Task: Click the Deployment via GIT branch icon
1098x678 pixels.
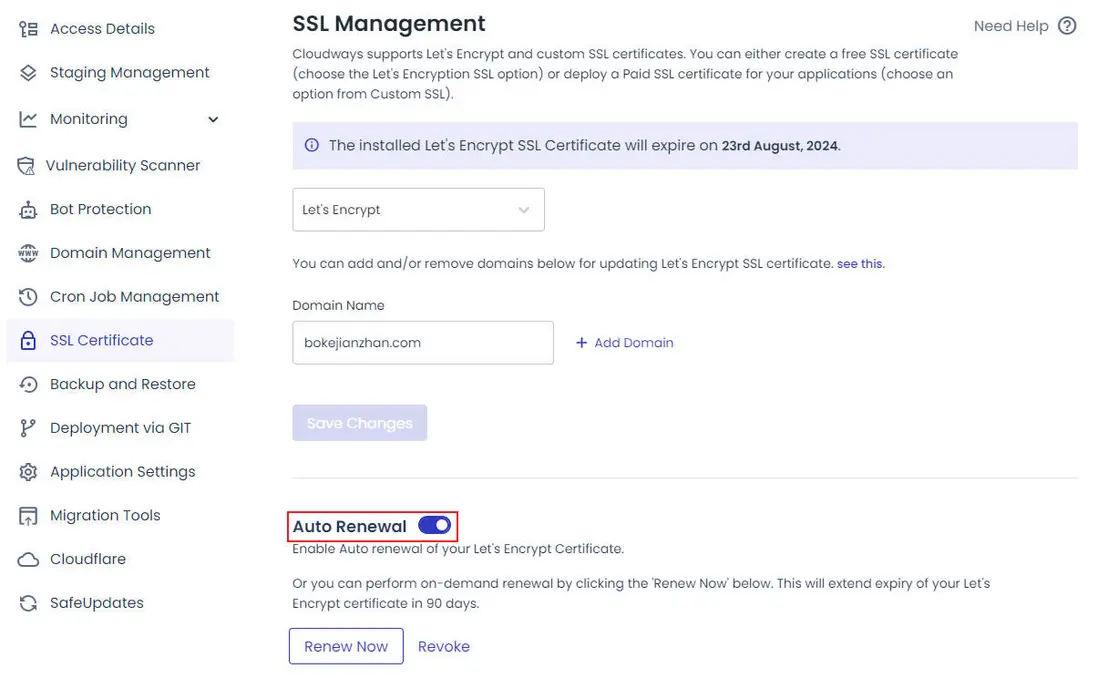Action: (28, 428)
